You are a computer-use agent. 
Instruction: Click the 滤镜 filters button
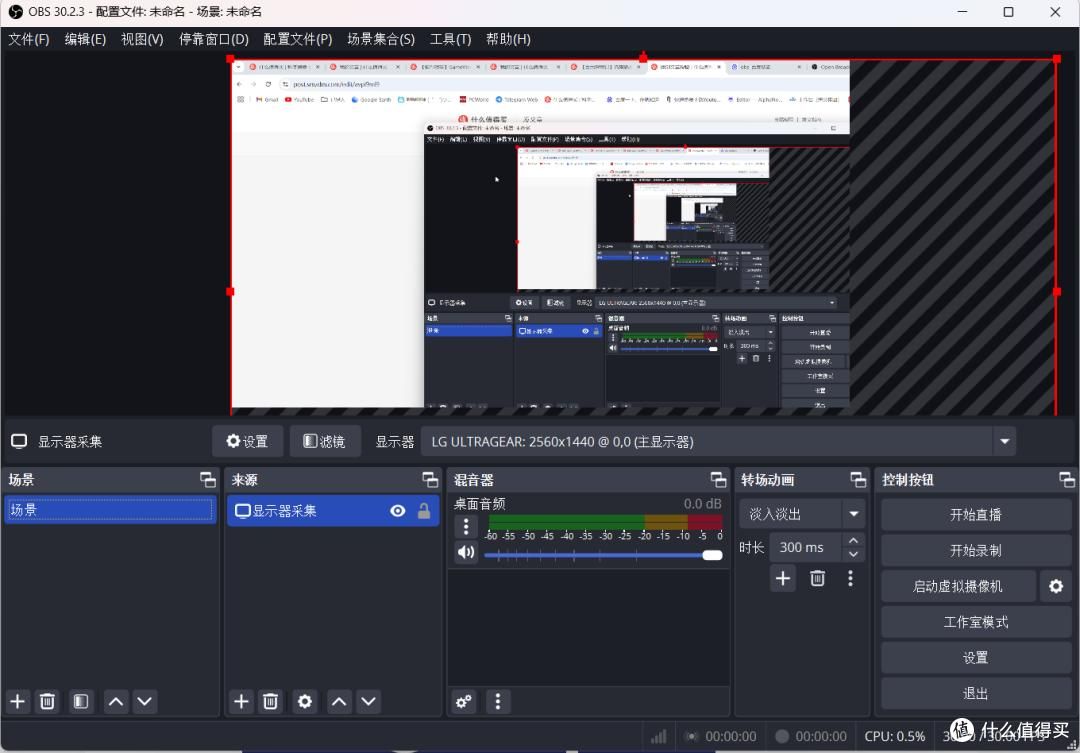coord(324,442)
